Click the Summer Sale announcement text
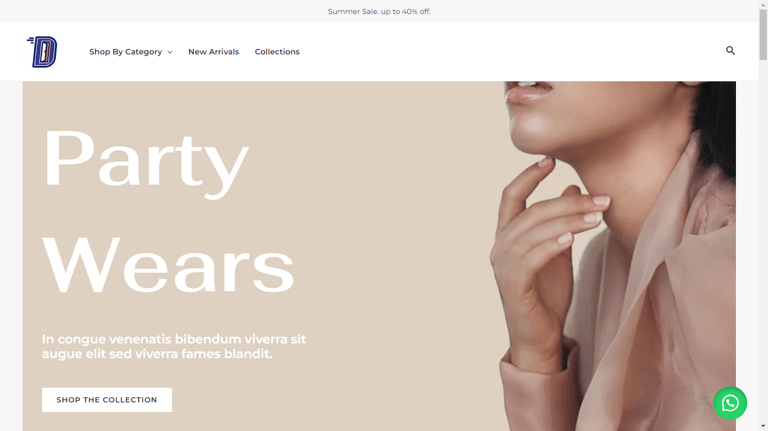 [379, 11]
